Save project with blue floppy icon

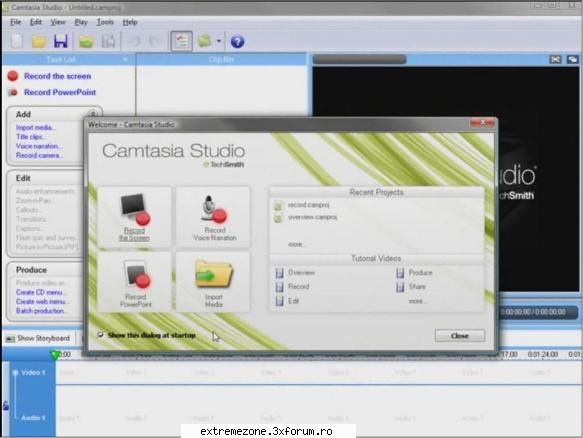tap(61, 41)
